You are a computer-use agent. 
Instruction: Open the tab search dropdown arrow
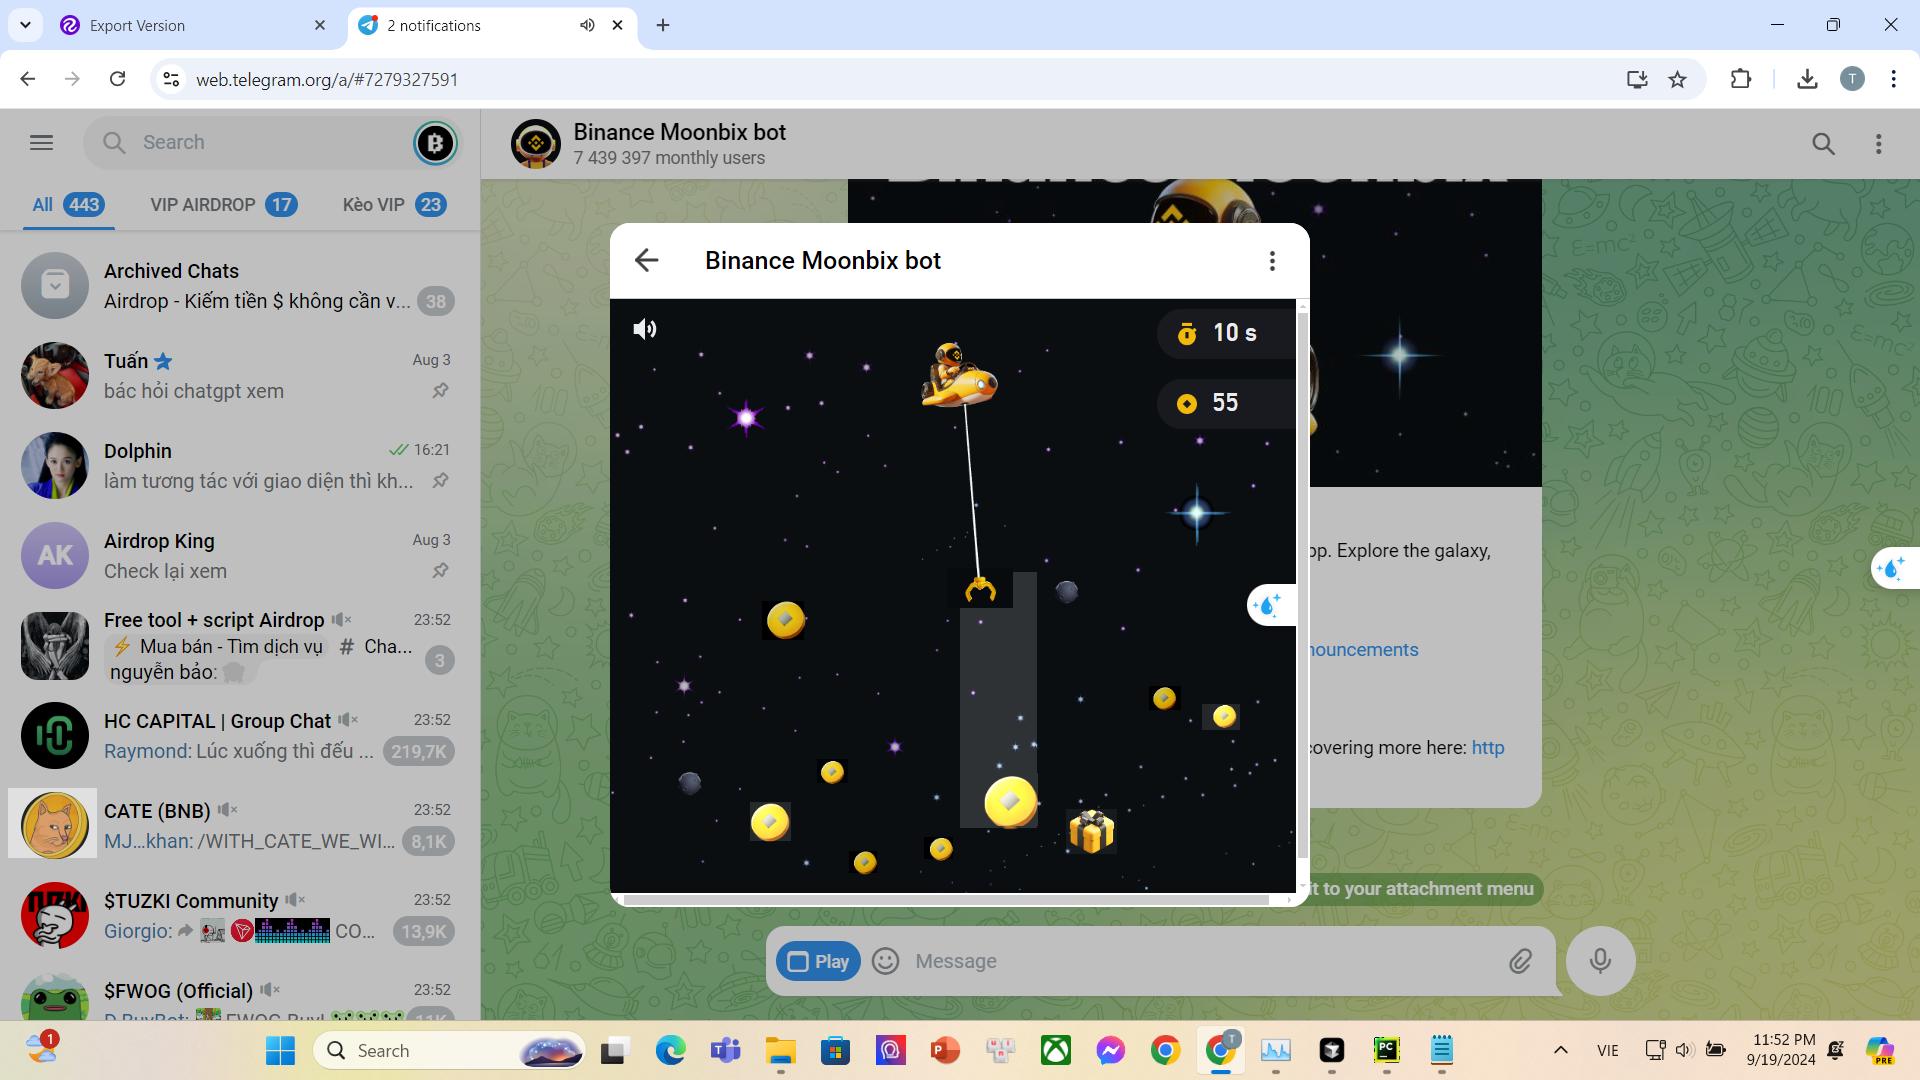click(25, 25)
